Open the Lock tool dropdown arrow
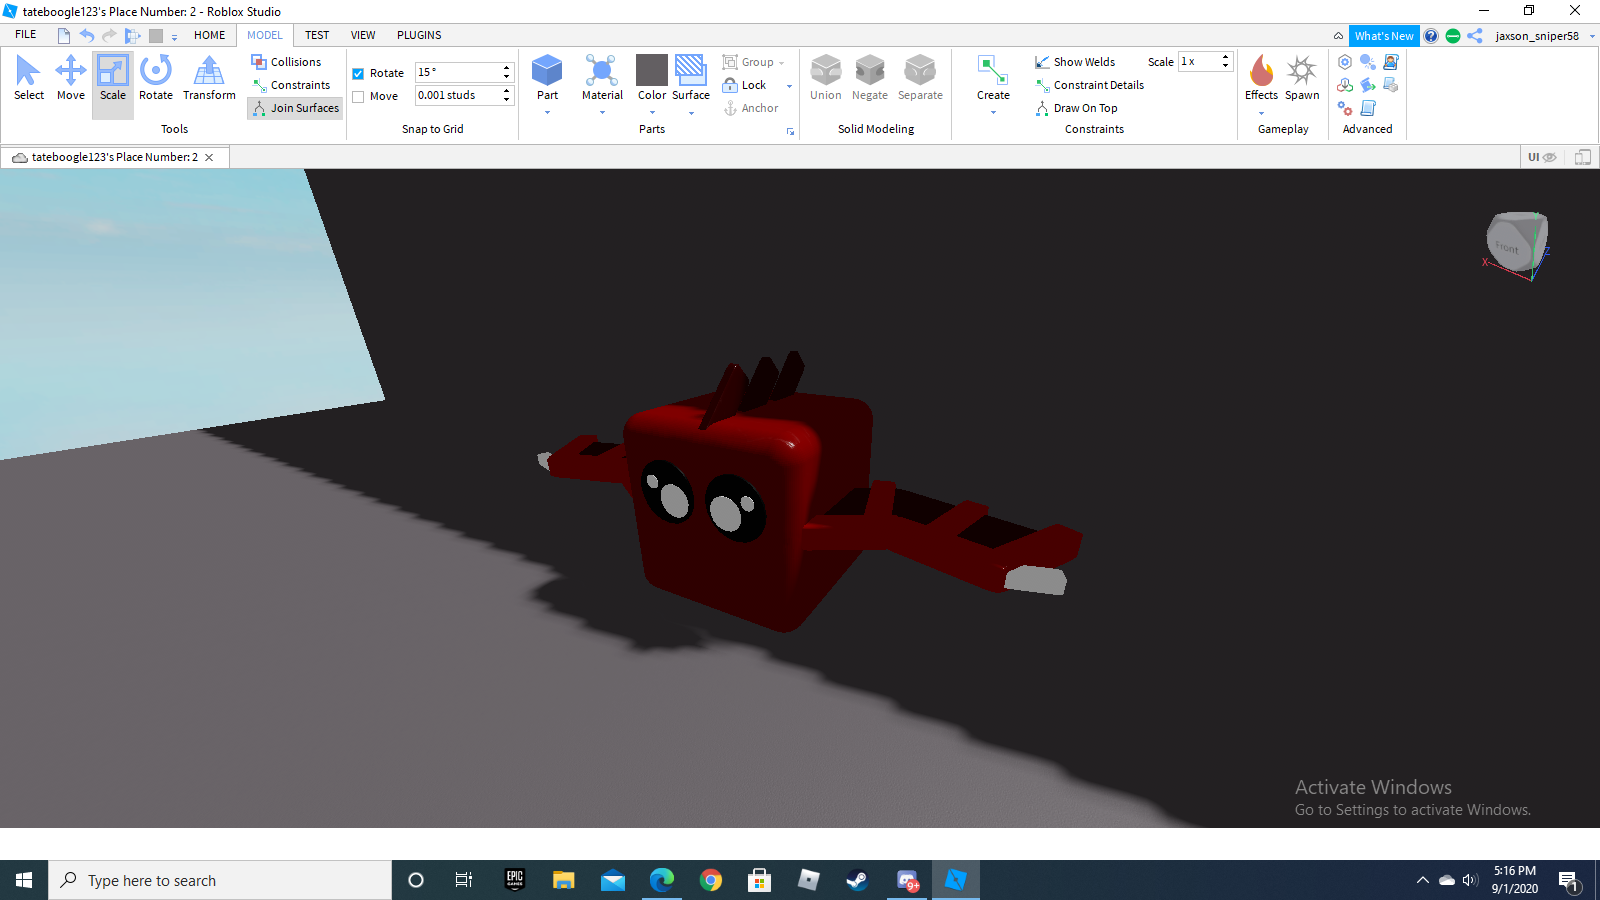Screen dimensions: 1600x900 point(789,86)
